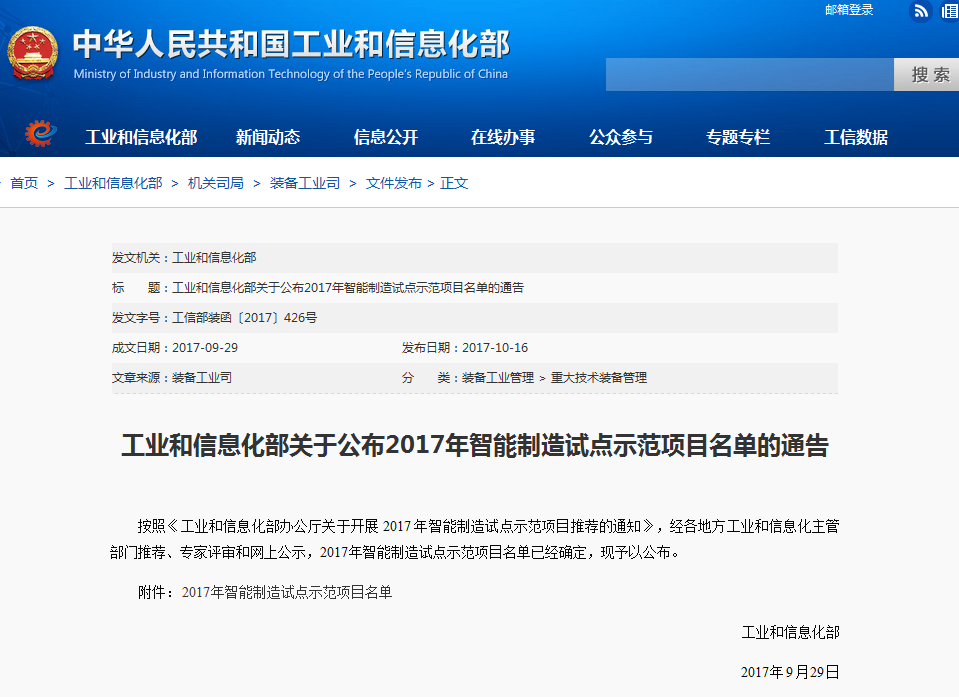
Task: Click the ministry Chinese name banner title
Action: click(291, 44)
